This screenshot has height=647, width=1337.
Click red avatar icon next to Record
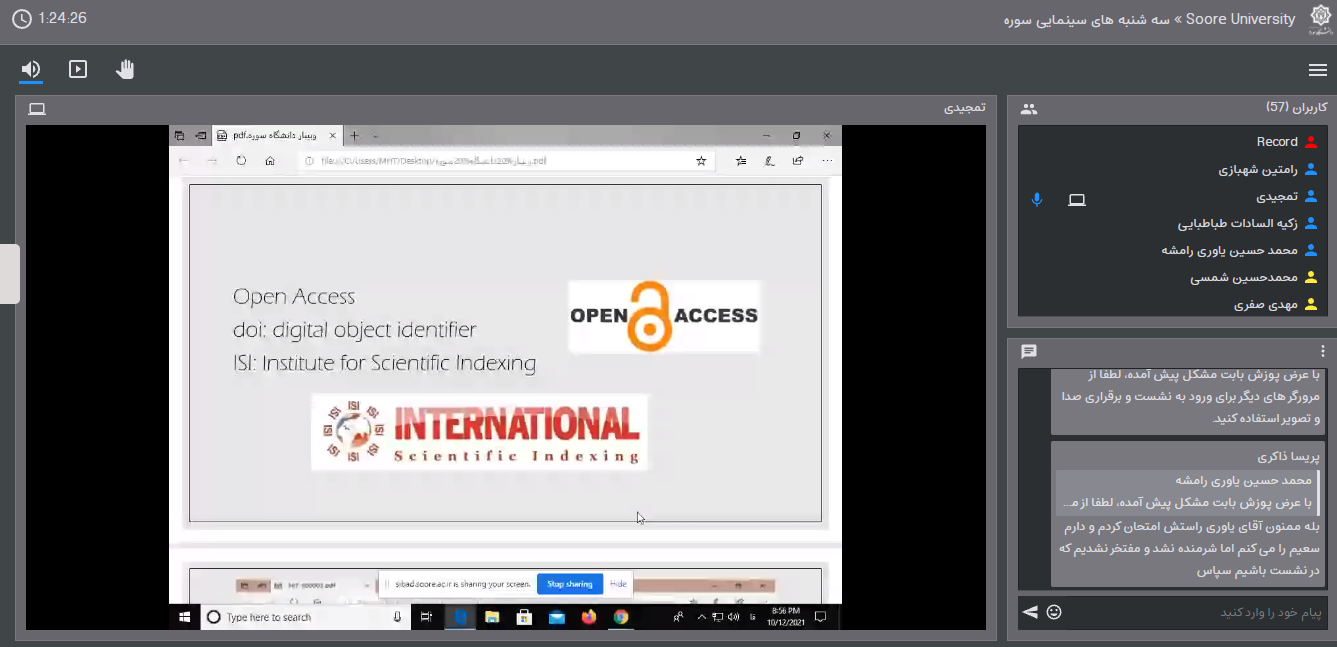1311,142
